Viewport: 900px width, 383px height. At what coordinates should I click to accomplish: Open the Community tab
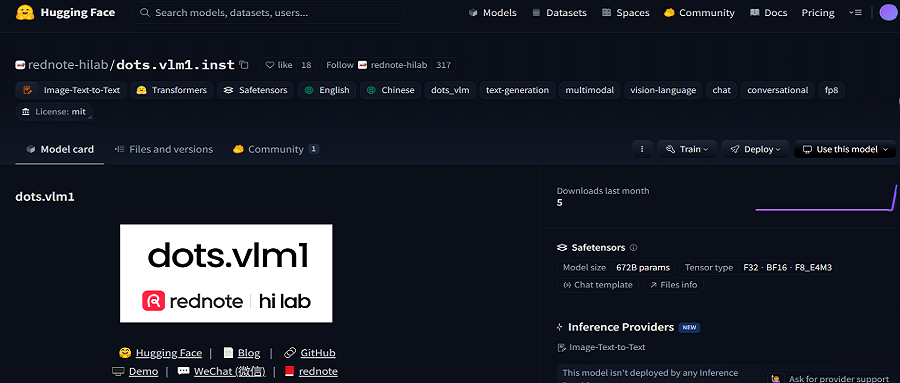[276, 149]
